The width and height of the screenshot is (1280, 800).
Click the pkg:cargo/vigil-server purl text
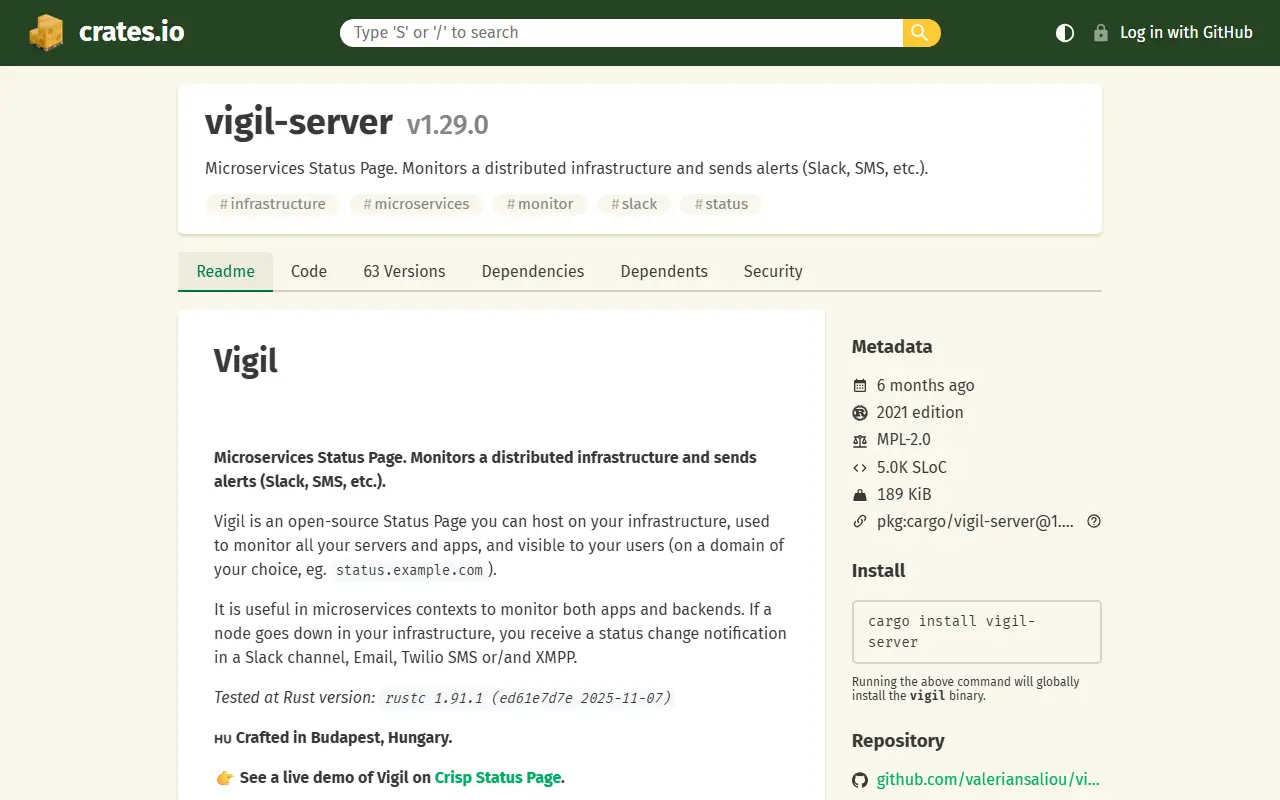click(x=975, y=521)
